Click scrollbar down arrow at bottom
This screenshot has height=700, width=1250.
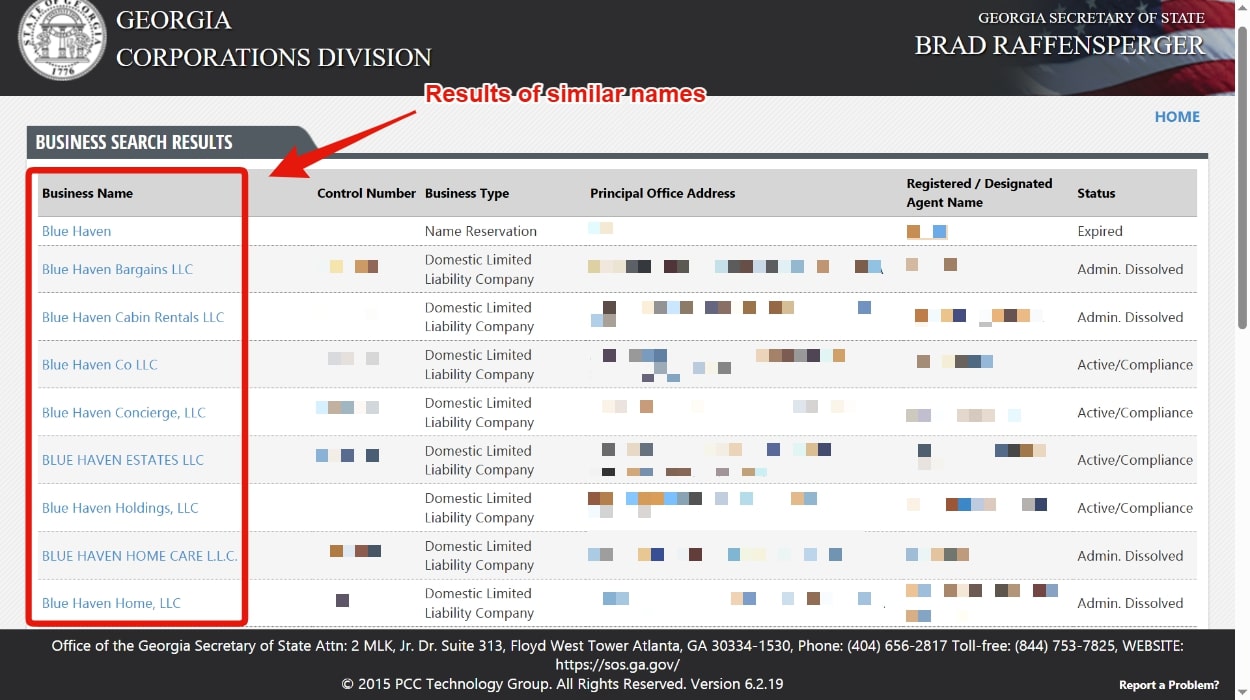click(x=1241, y=691)
